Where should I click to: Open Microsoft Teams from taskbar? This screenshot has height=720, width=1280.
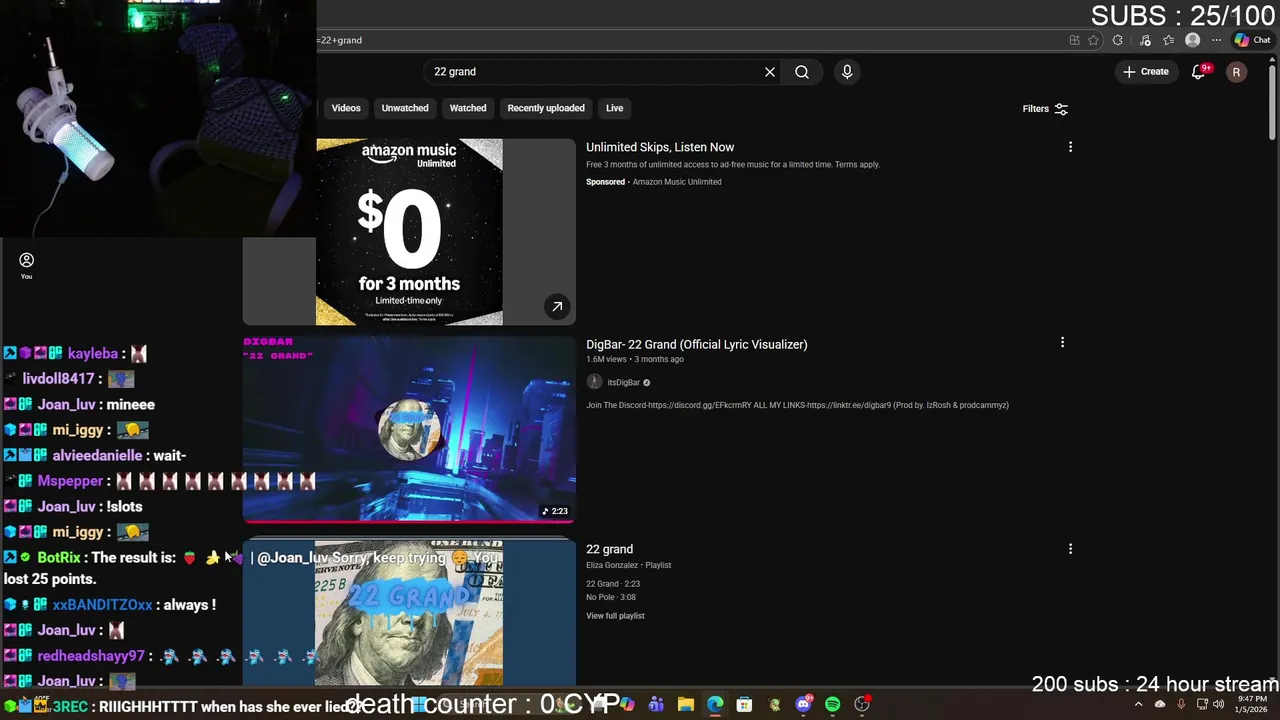656,704
